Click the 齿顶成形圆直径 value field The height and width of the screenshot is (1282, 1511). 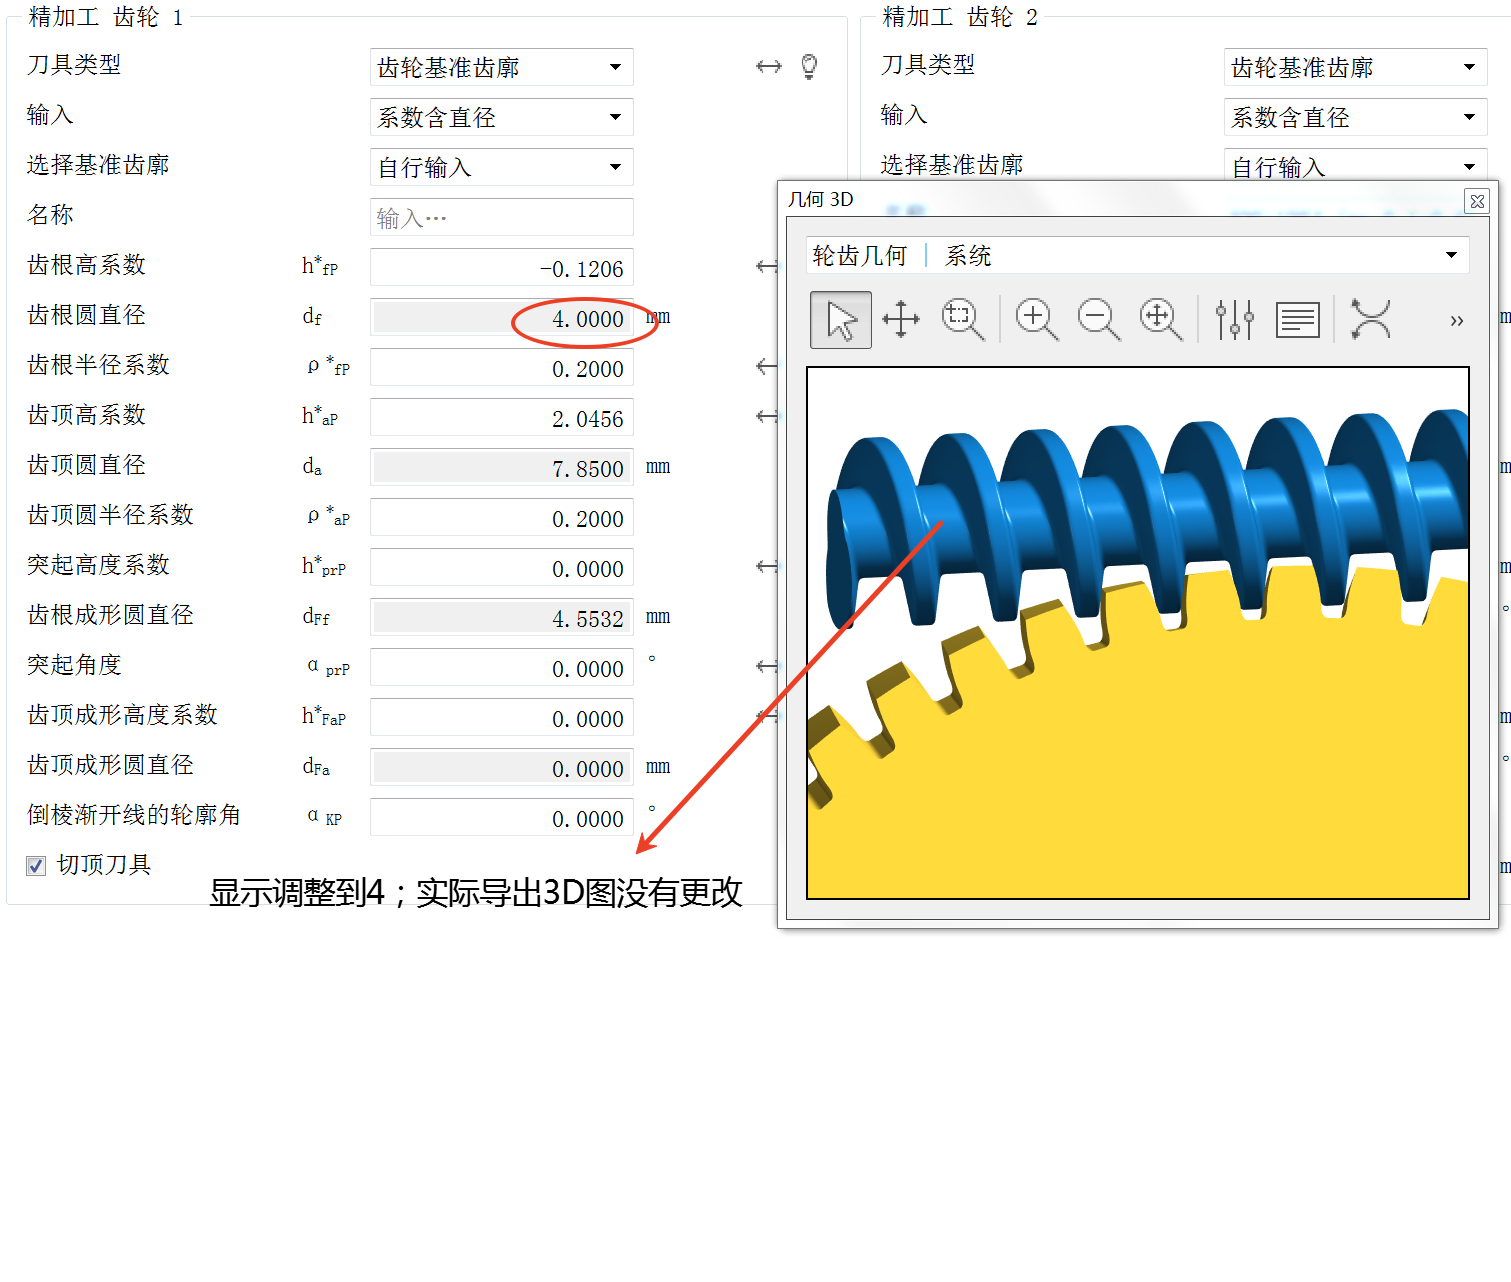[502, 767]
